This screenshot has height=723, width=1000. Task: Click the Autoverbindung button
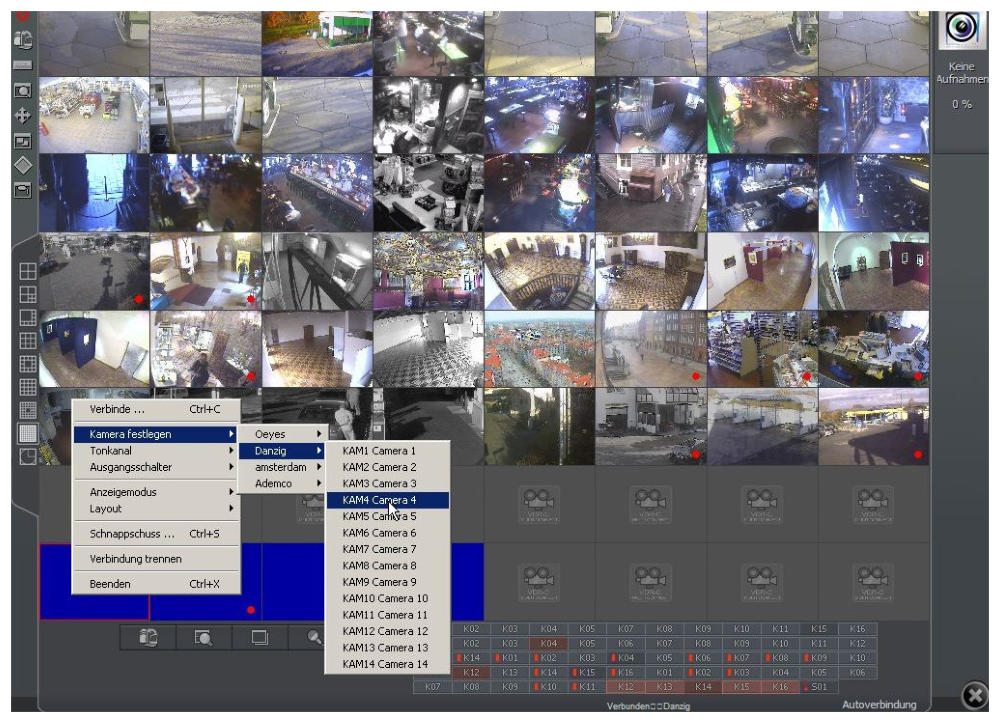[x=878, y=705]
